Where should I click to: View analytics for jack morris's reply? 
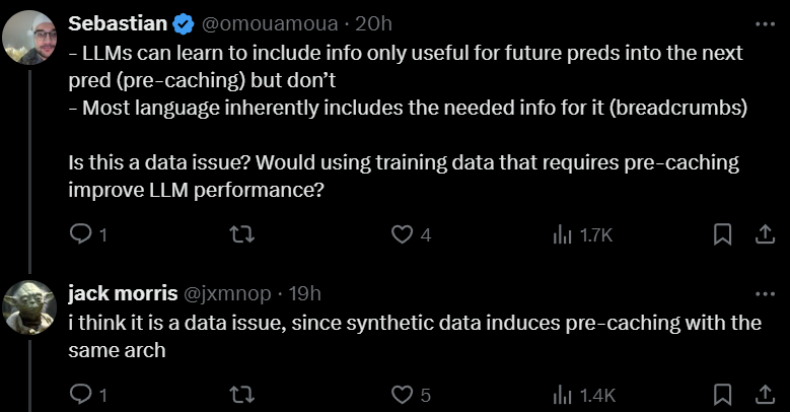561,394
